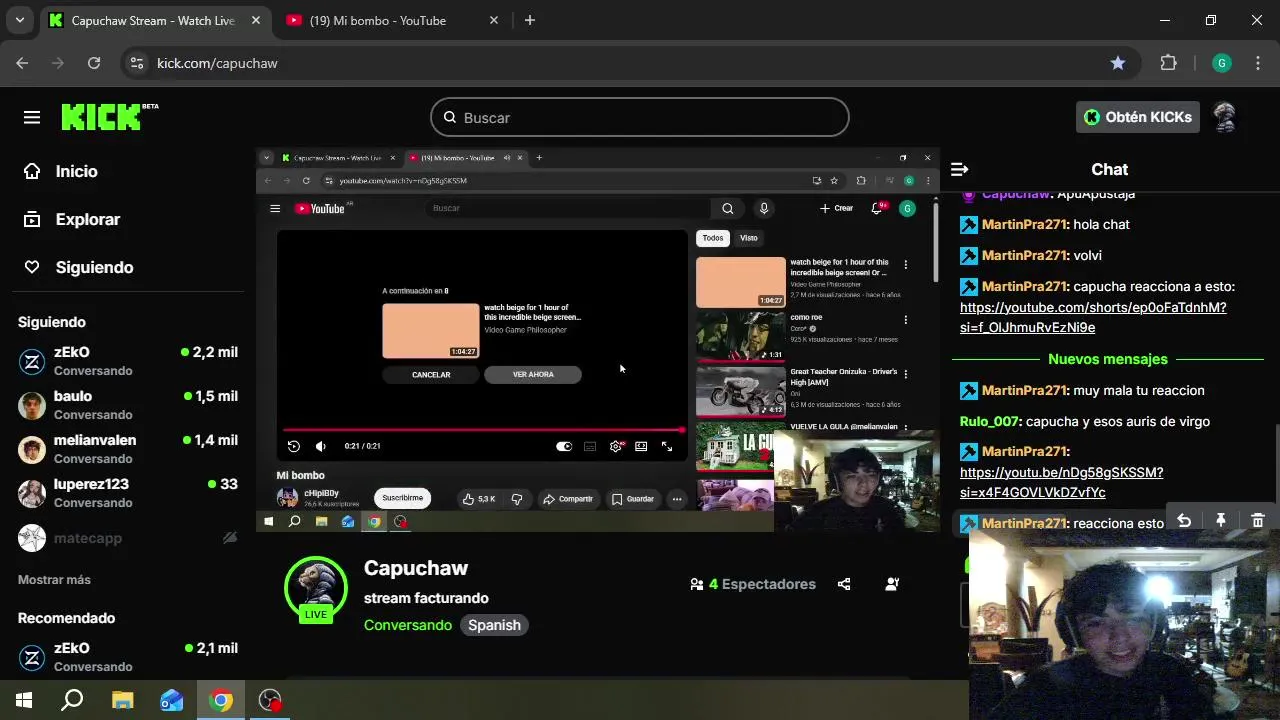1280x720 pixels.
Task: Click the Obtén KICKs button
Action: 1138,117
